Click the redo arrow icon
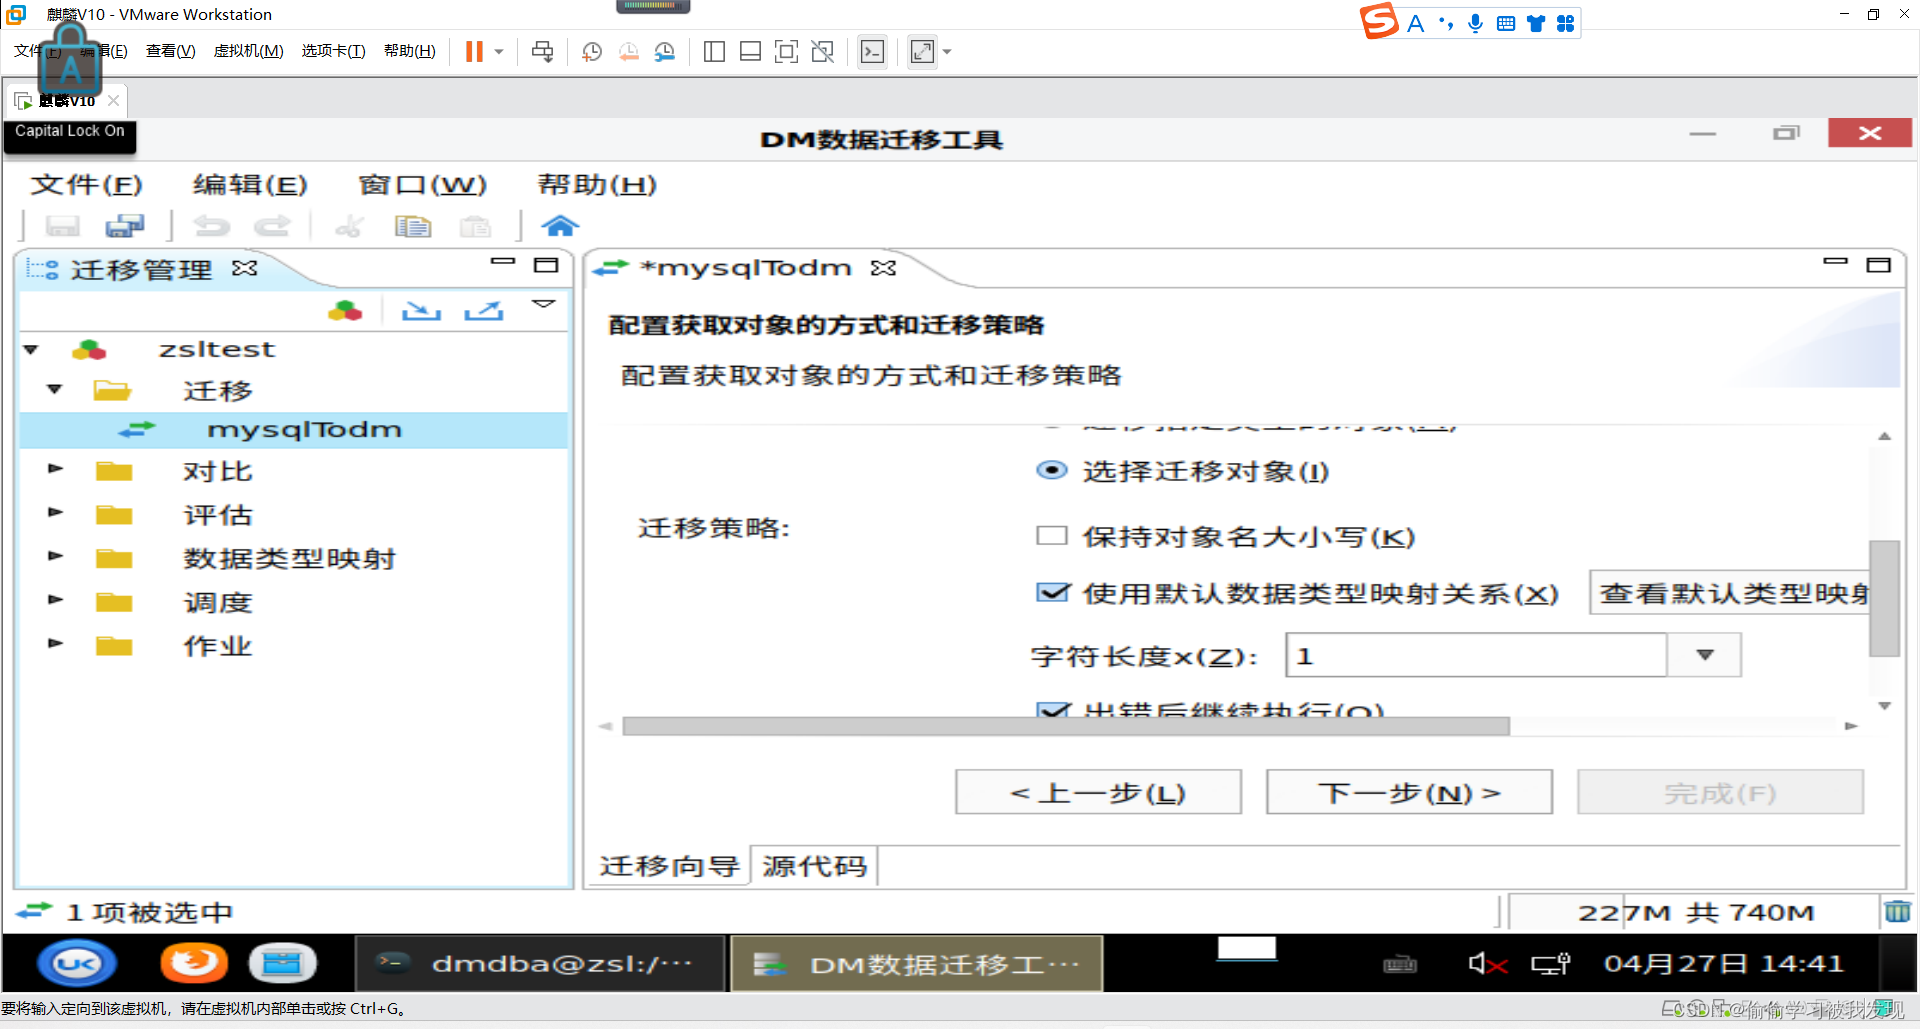Image resolution: width=1920 pixels, height=1029 pixels. coord(272,226)
